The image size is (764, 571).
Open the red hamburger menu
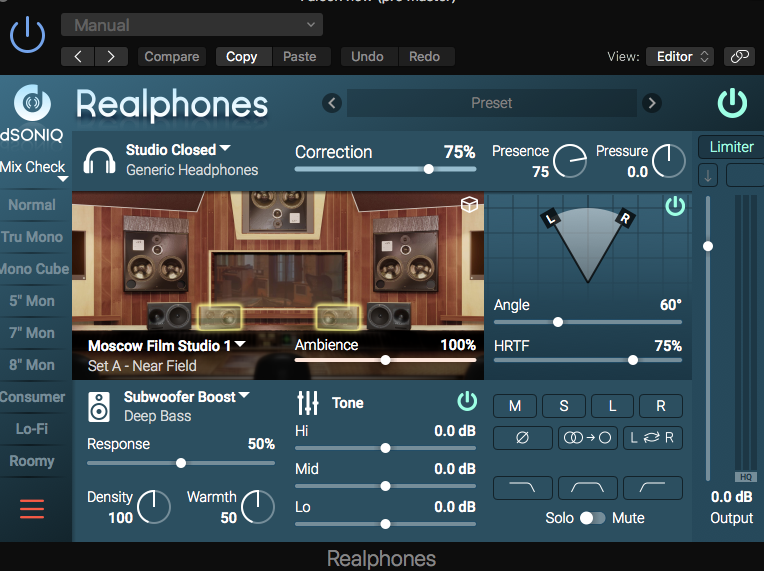click(x=32, y=509)
